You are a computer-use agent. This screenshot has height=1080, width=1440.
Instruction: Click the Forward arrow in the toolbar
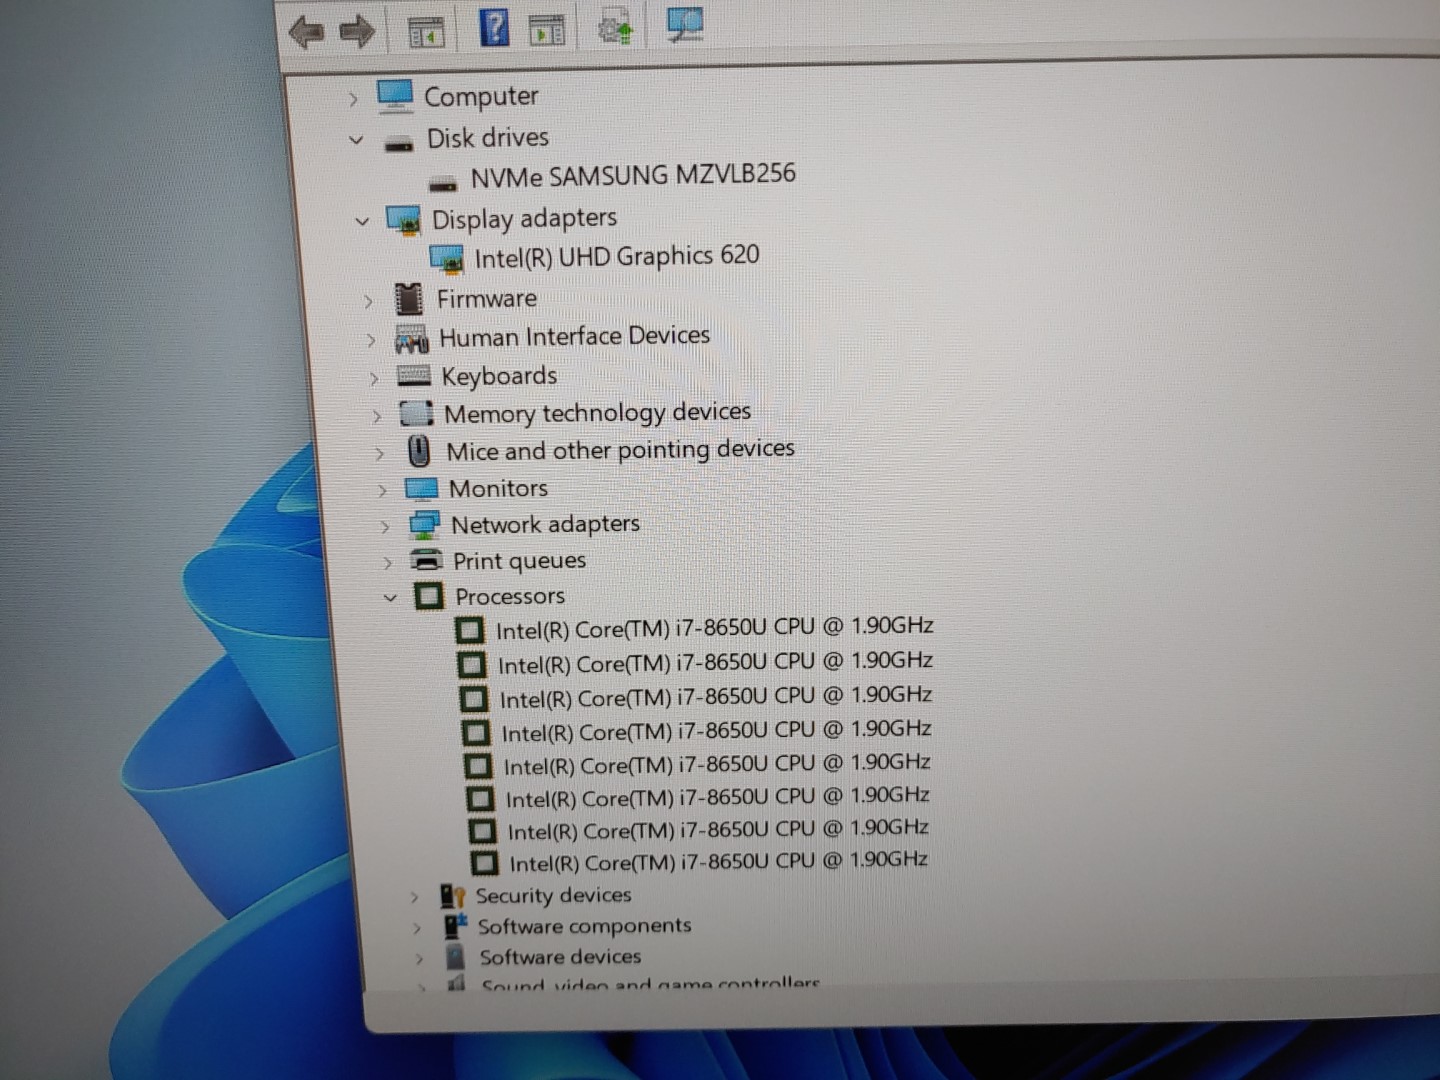pyautogui.click(x=357, y=32)
